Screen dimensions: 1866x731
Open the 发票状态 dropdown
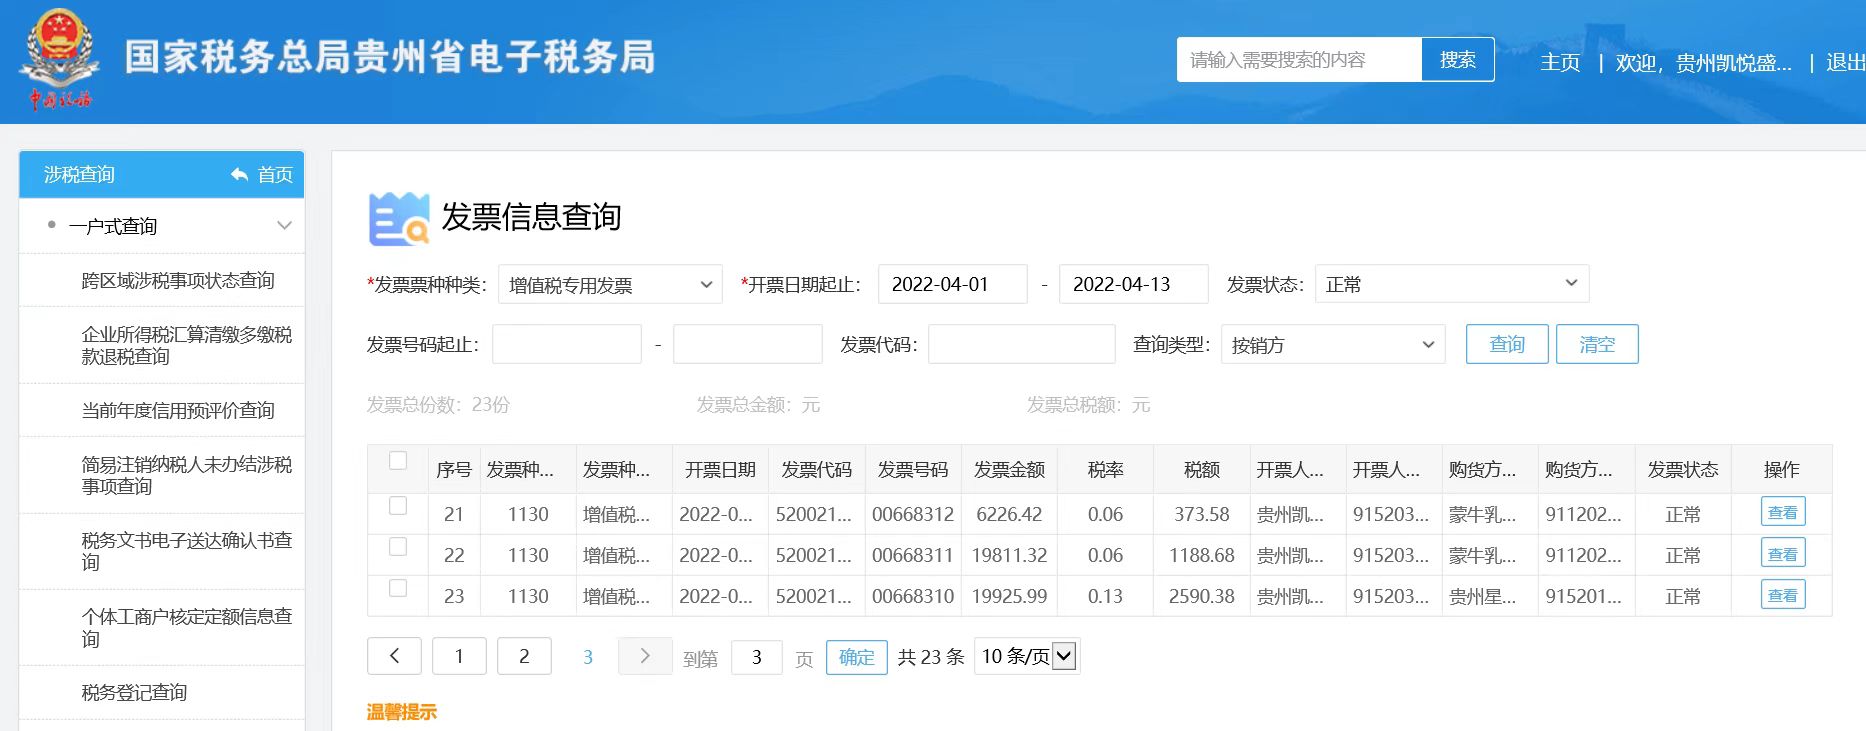(1451, 284)
